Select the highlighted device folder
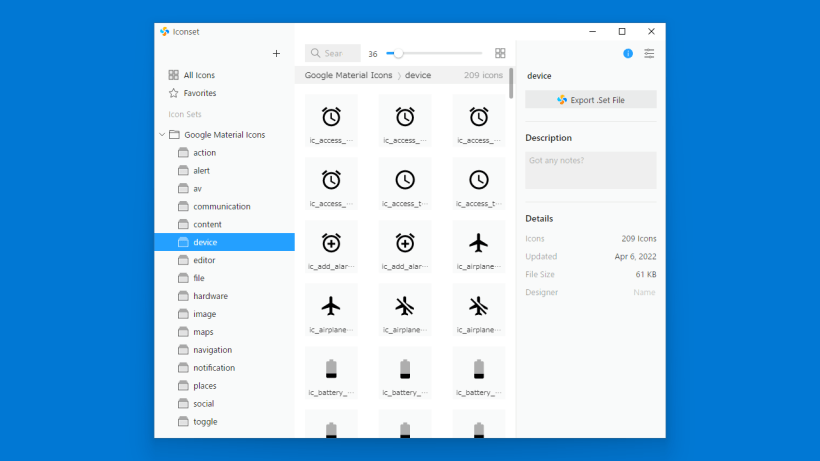Image resolution: width=820 pixels, height=461 pixels. (224, 242)
